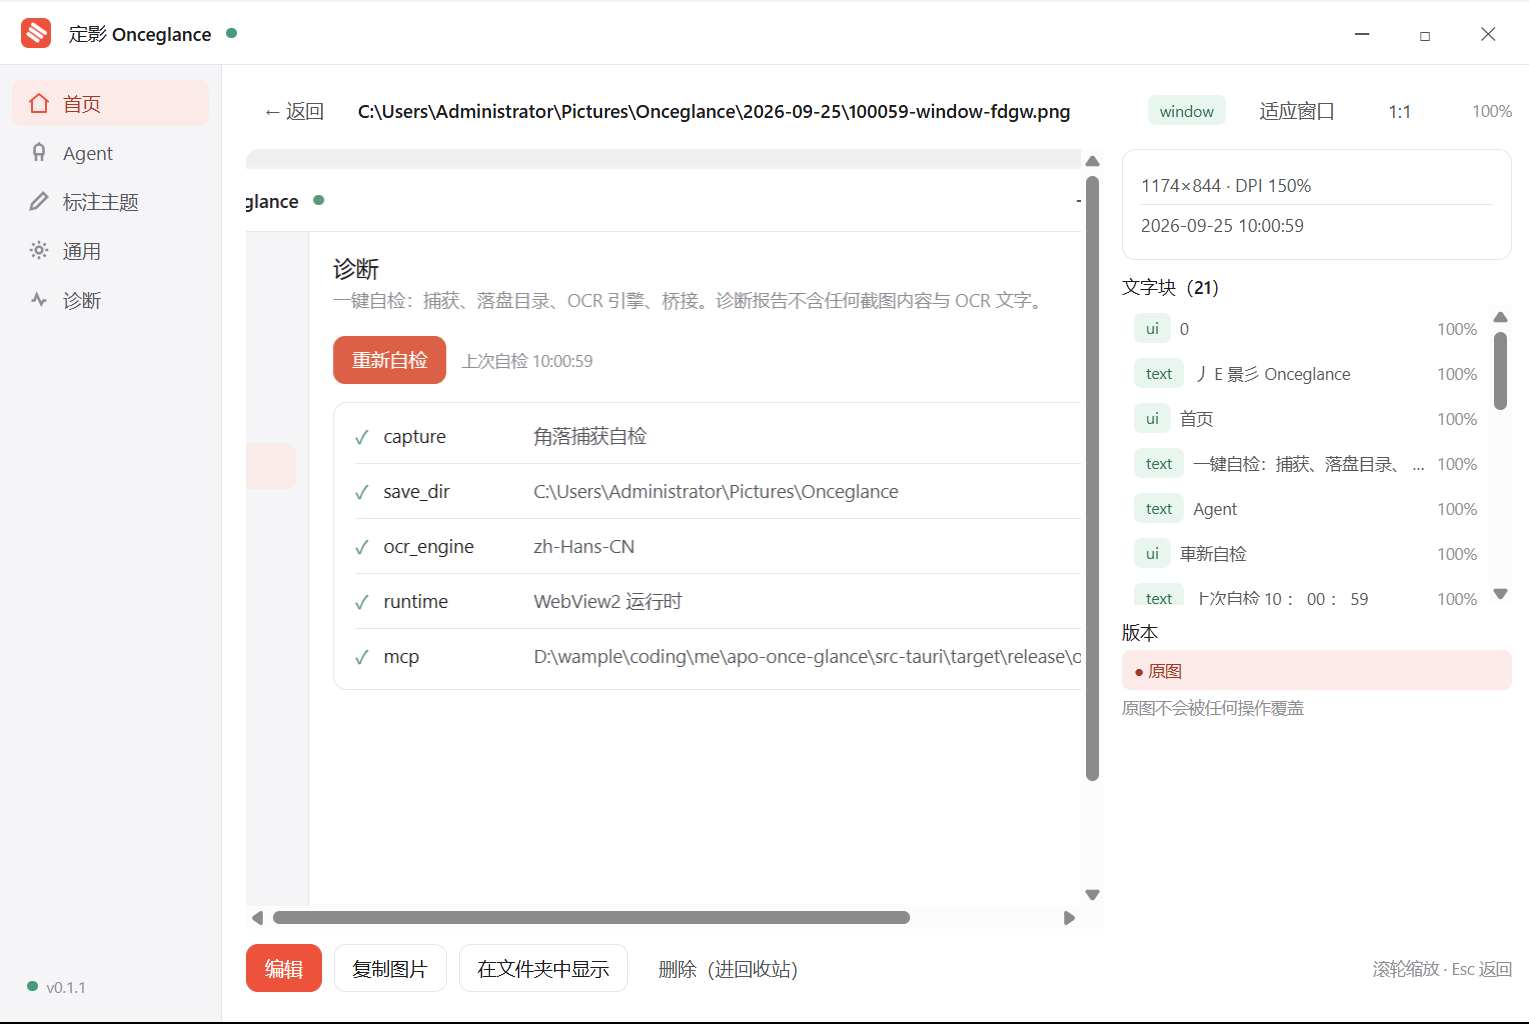The width and height of the screenshot is (1529, 1024).
Task: Click 删除 (进回收站) to delete the capture
Action: click(727, 969)
